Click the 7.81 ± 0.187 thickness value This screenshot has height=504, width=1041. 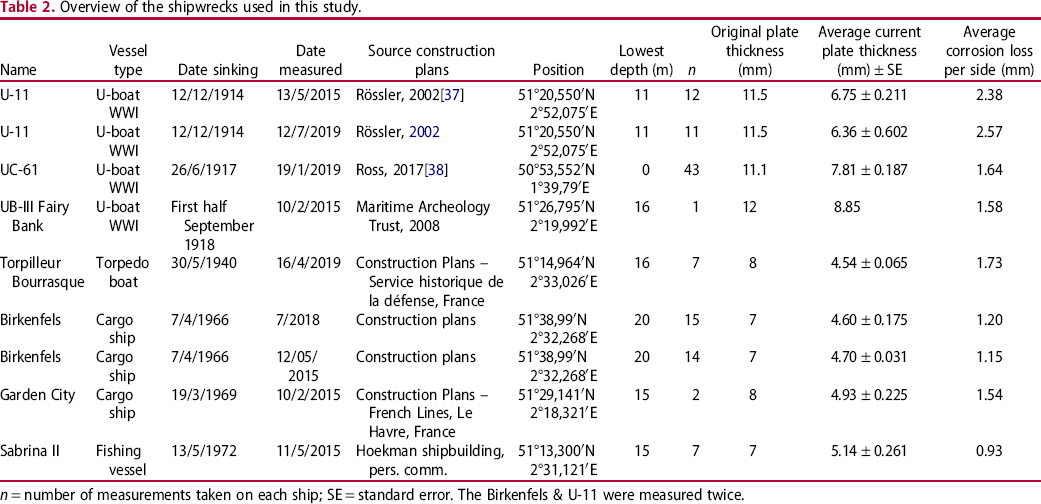point(868,170)
